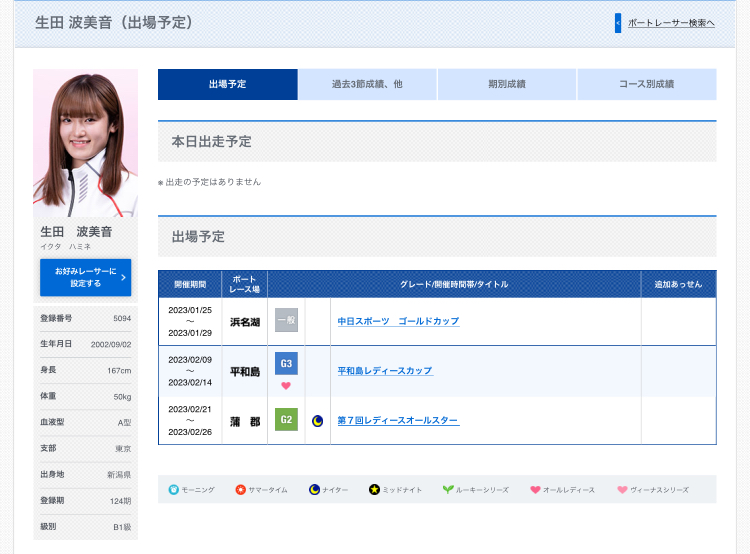Open the 期別成績 tab
The image size is (750, 554).
click(x=507, y=85)
